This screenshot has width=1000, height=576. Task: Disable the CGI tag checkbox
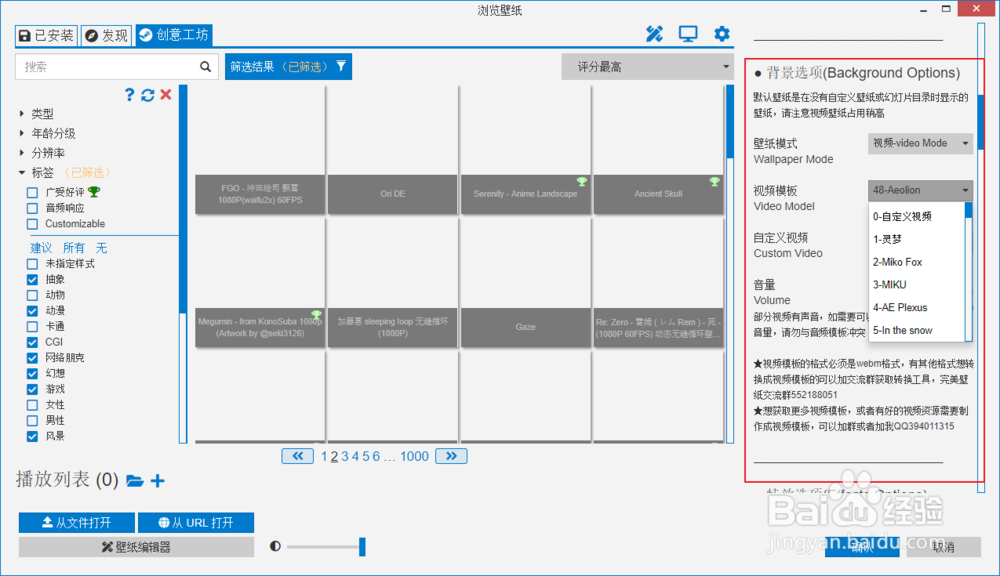pos(31,342)
